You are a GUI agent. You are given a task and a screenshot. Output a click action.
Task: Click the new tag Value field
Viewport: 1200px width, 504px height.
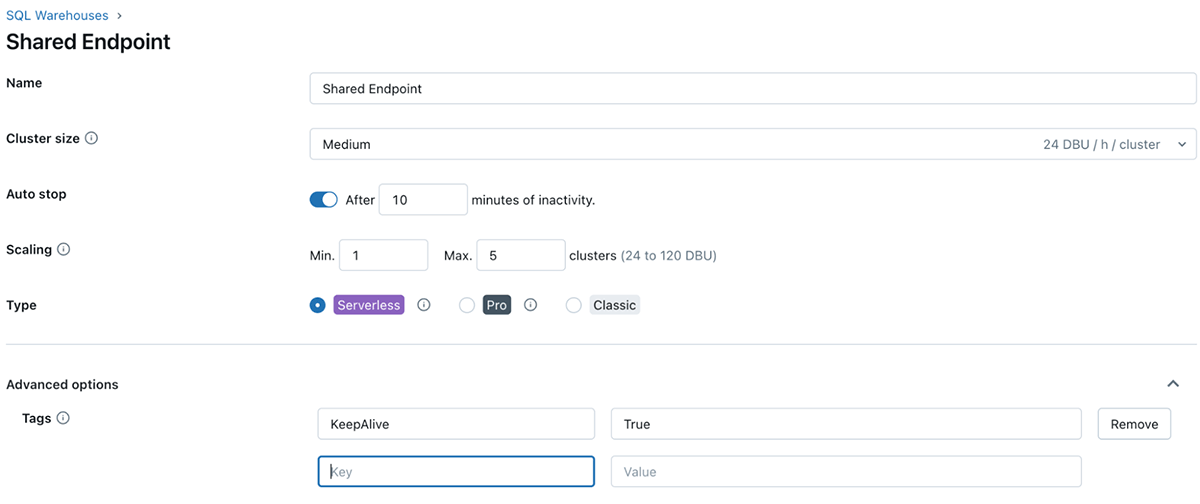coord(846,471)
